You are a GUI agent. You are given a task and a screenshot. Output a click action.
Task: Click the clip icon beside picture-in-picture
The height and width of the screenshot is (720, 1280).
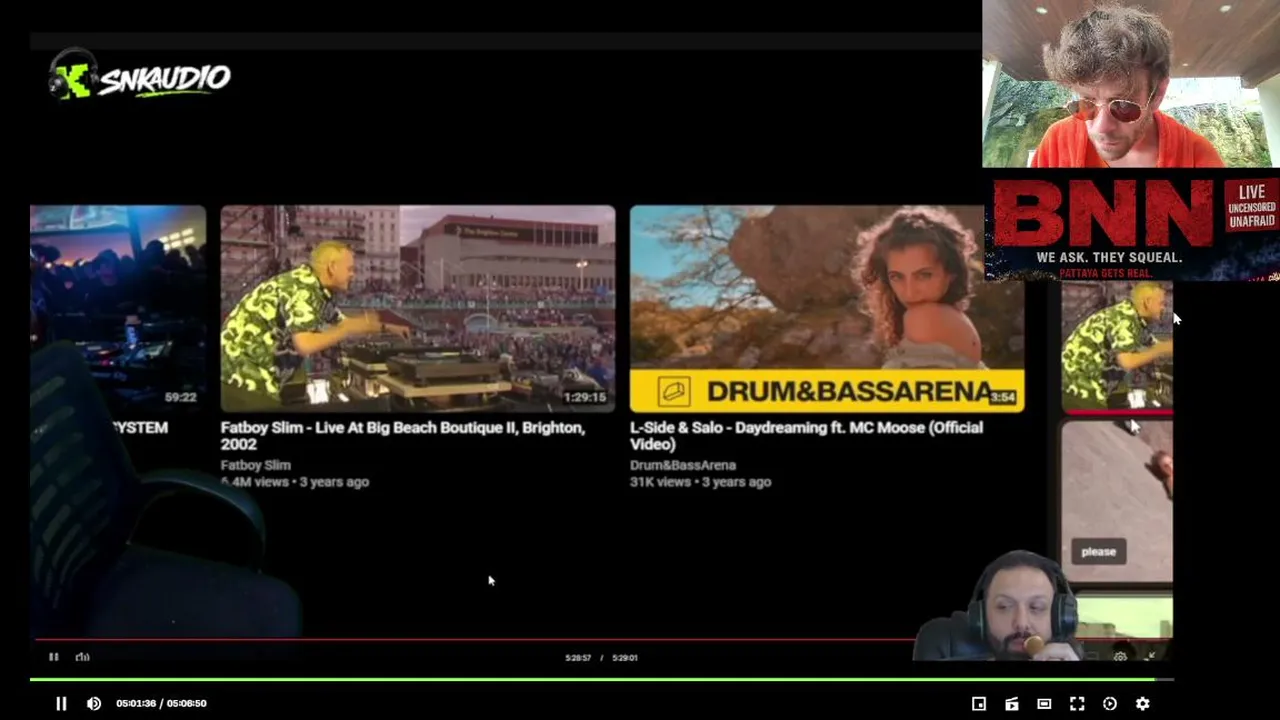[1012, 703]
